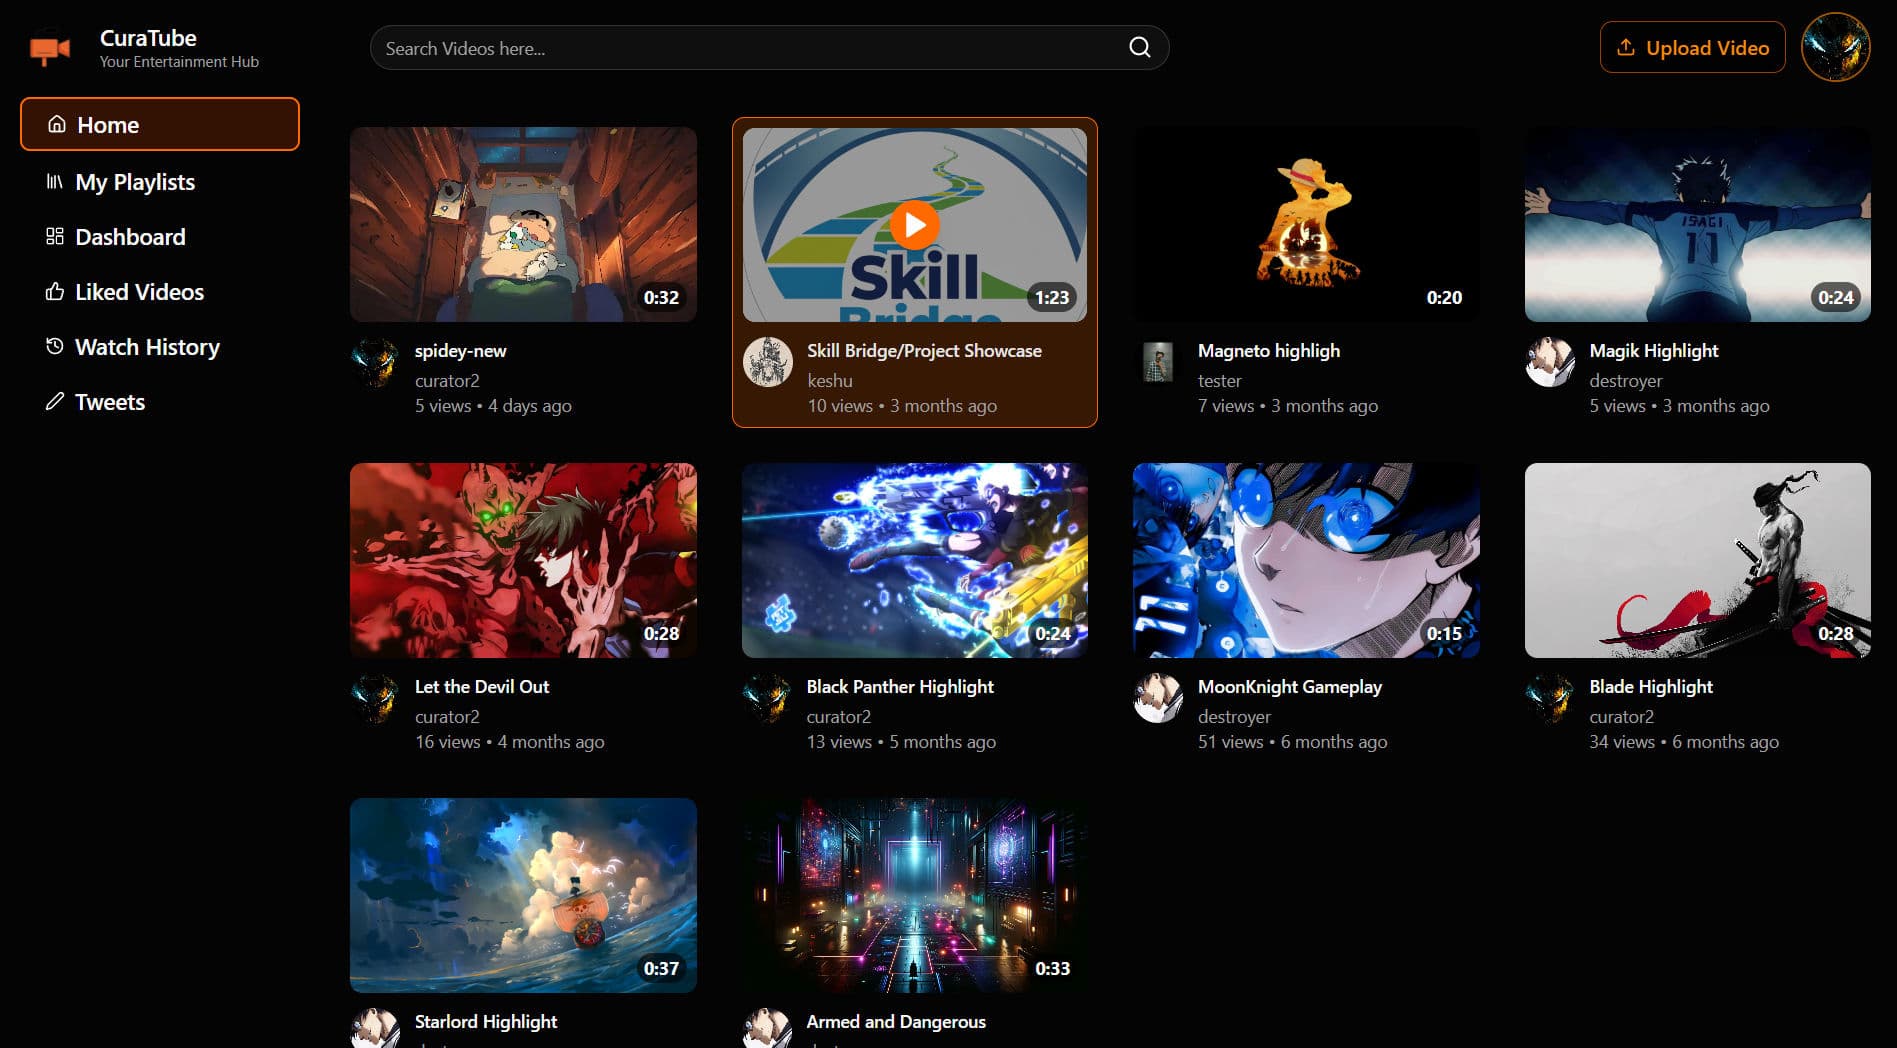
Task: Open Watch History
Action: [147, 347]
